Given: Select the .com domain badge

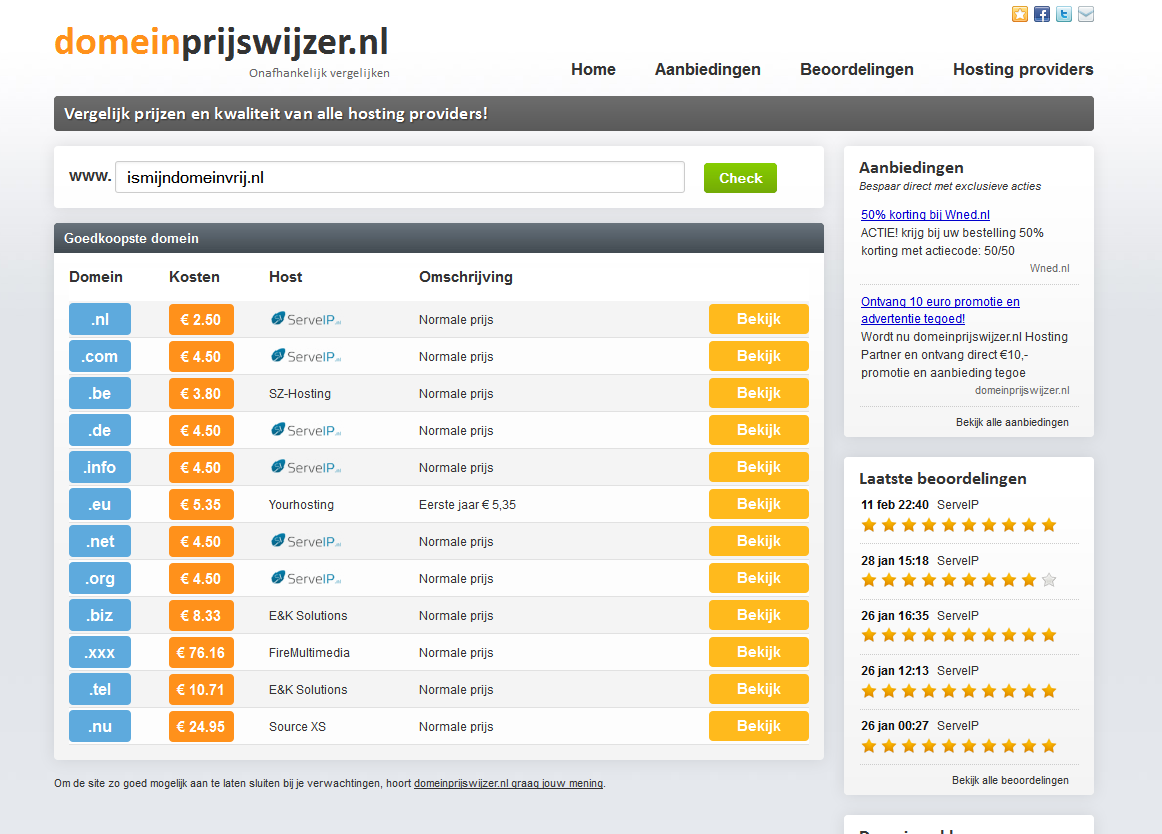Looking at the screenshot, I should click(x=100, y=357).
